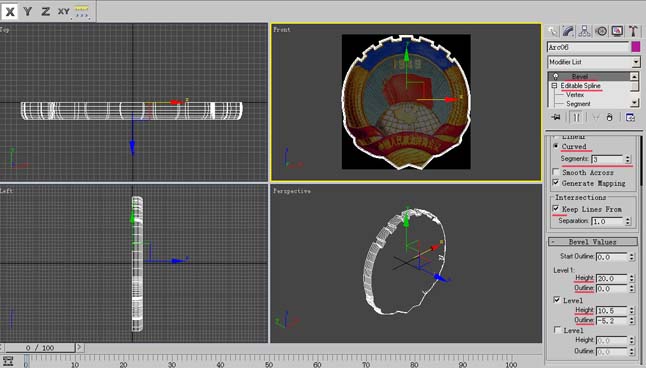Click the emblem image in Front viewport
The height and width of the screenshot is (368, 646).
coord(406,102)
